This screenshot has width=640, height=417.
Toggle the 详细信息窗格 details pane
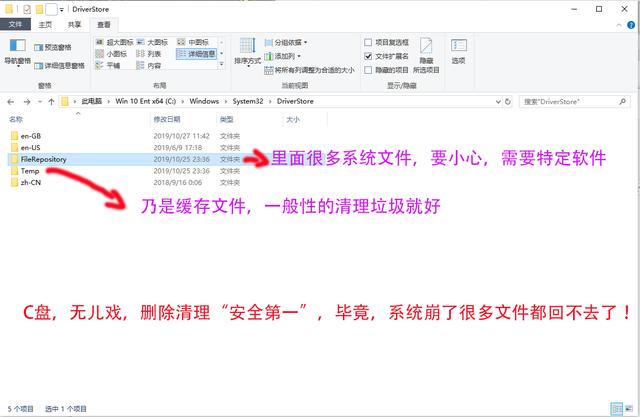click(x=59, y=65)
